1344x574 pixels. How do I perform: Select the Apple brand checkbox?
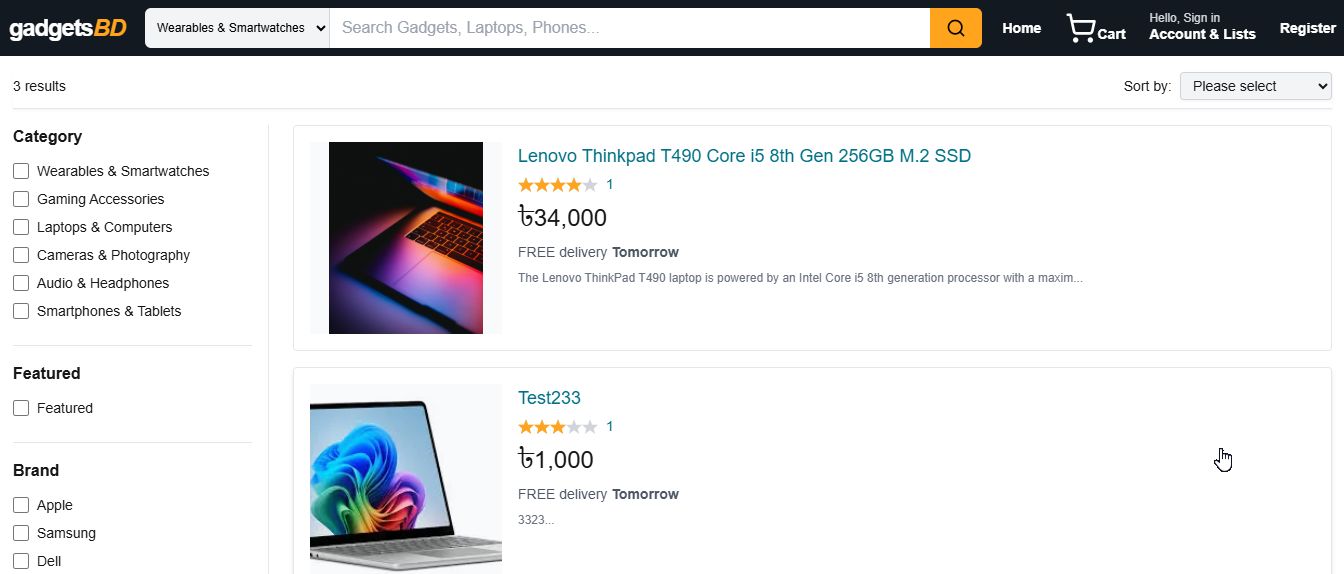(21, 505)
